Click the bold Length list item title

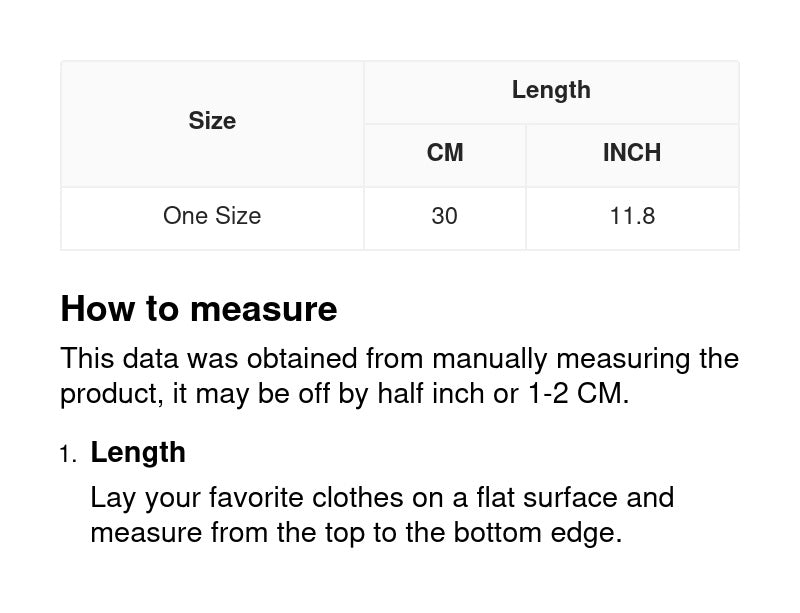pos(138,452)
